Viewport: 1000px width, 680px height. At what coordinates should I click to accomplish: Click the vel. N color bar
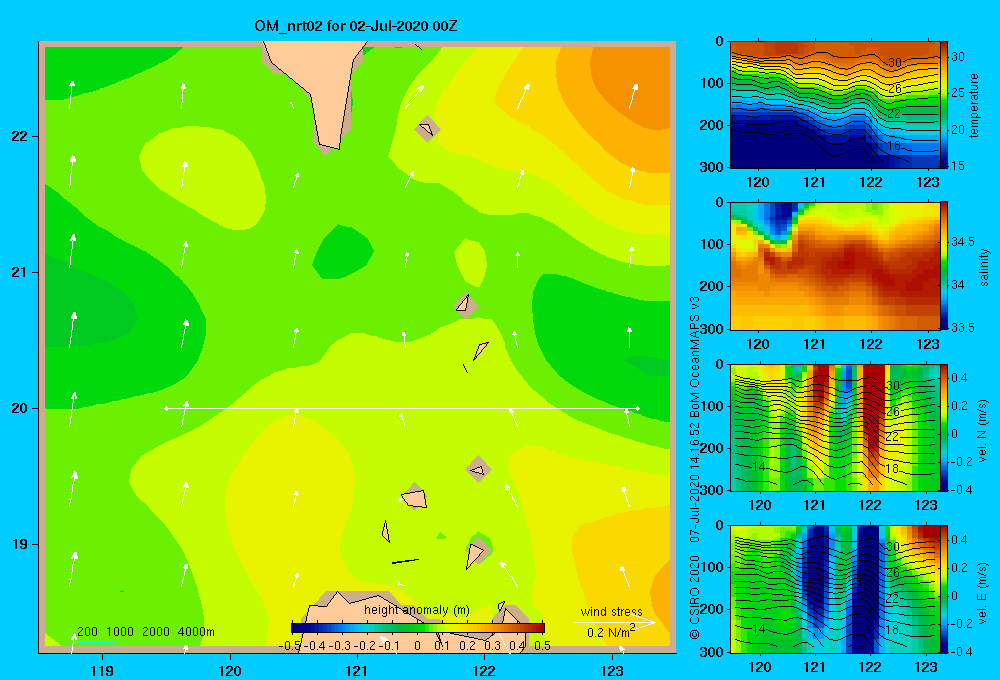(x=944, y=427)
